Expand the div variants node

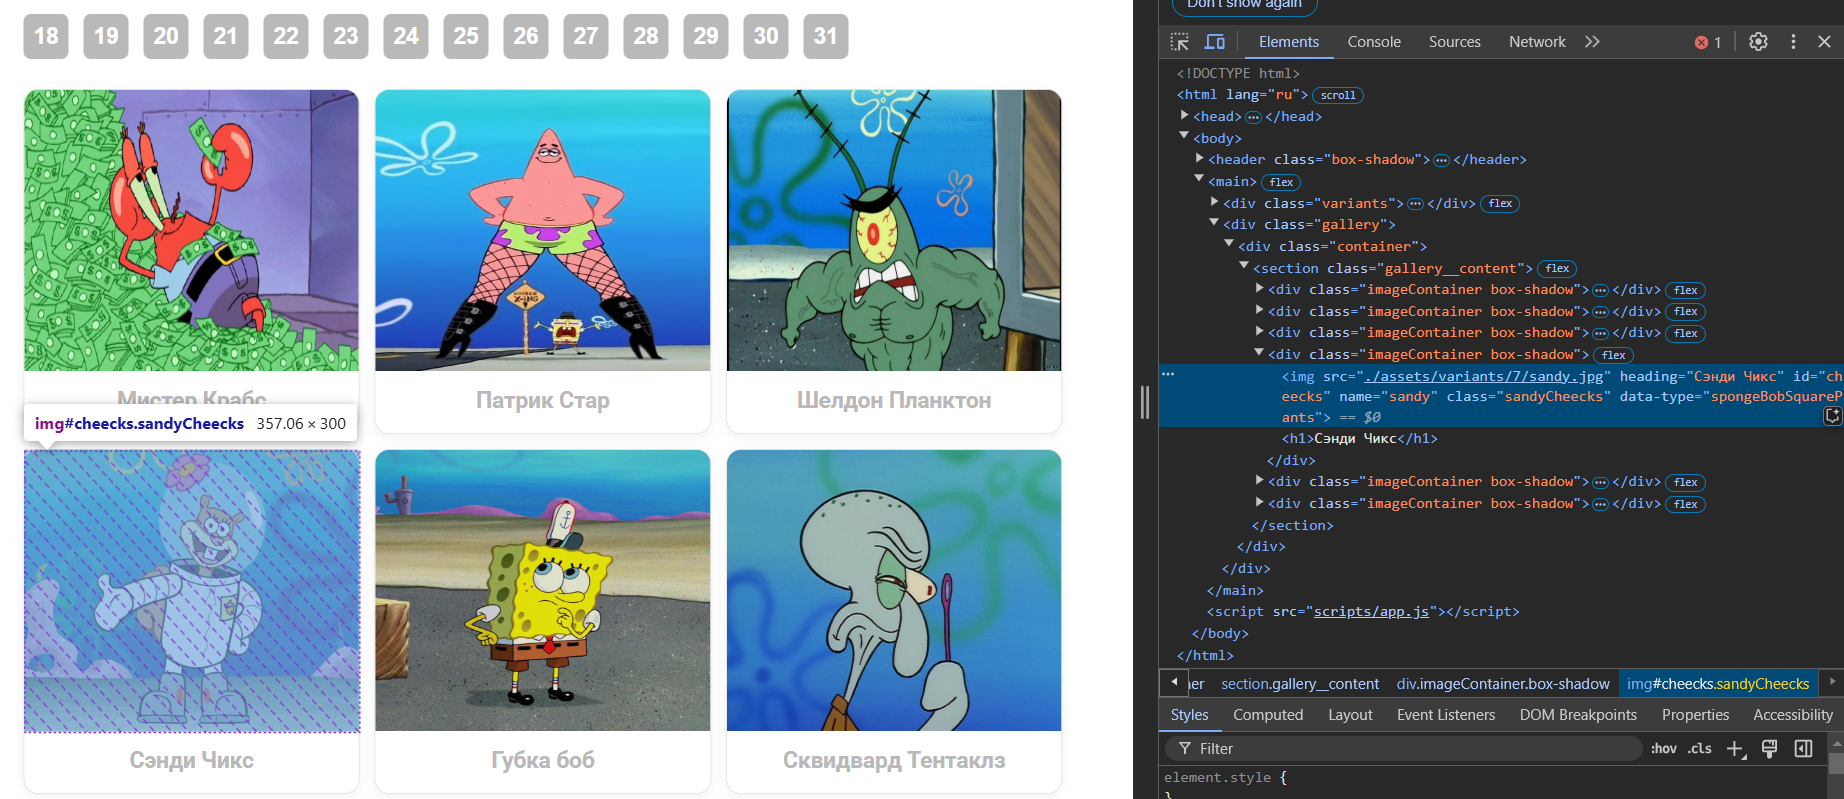click(1215, 202)
